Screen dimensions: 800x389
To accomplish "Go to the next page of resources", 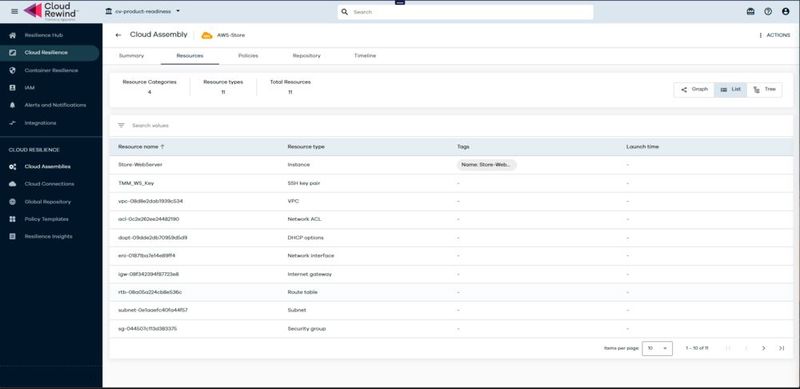I will (763, 348).
